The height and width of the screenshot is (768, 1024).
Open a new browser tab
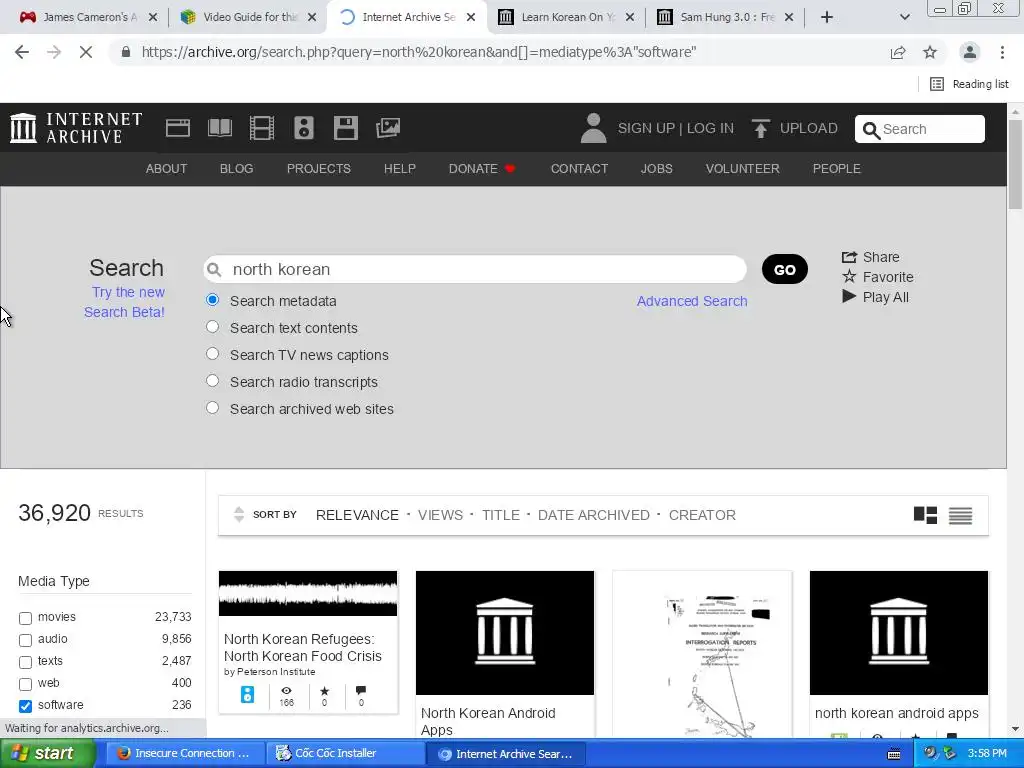coord(827,17)
